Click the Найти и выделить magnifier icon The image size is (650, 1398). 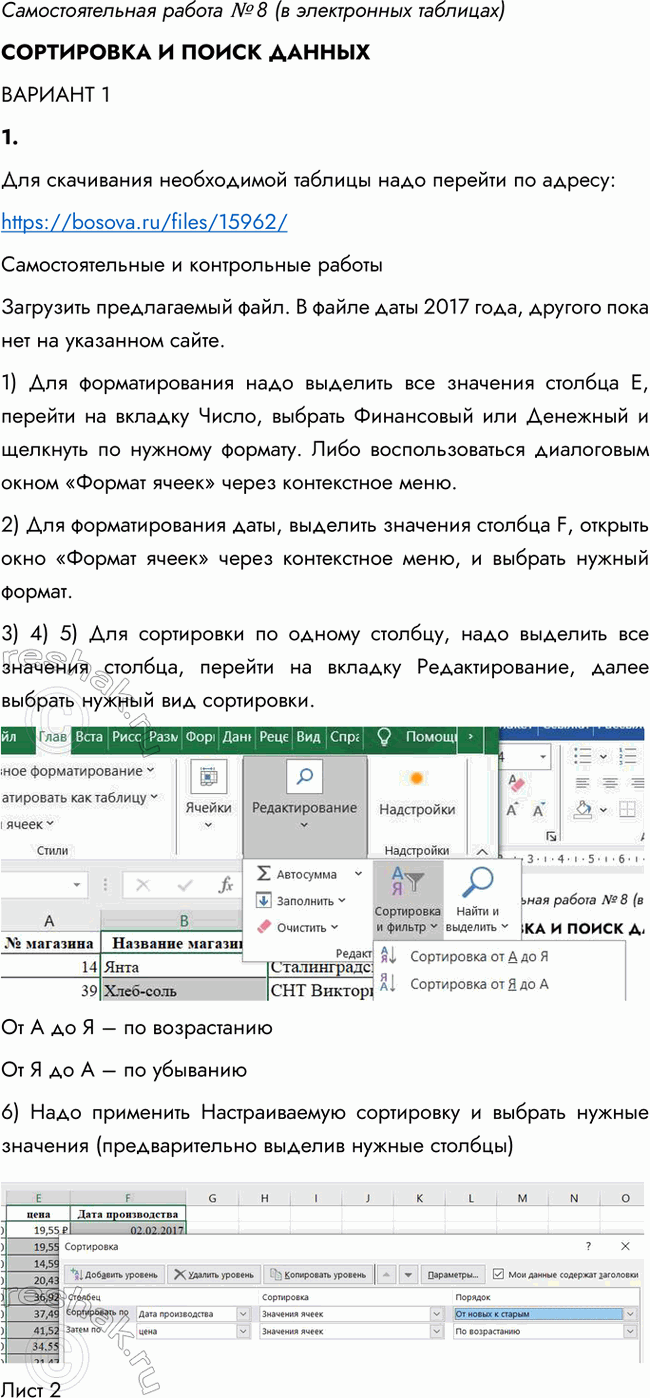tap(478, 882)
